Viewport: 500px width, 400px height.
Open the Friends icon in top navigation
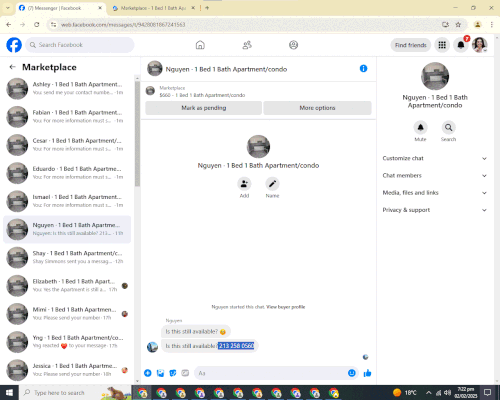pos(247,45)
